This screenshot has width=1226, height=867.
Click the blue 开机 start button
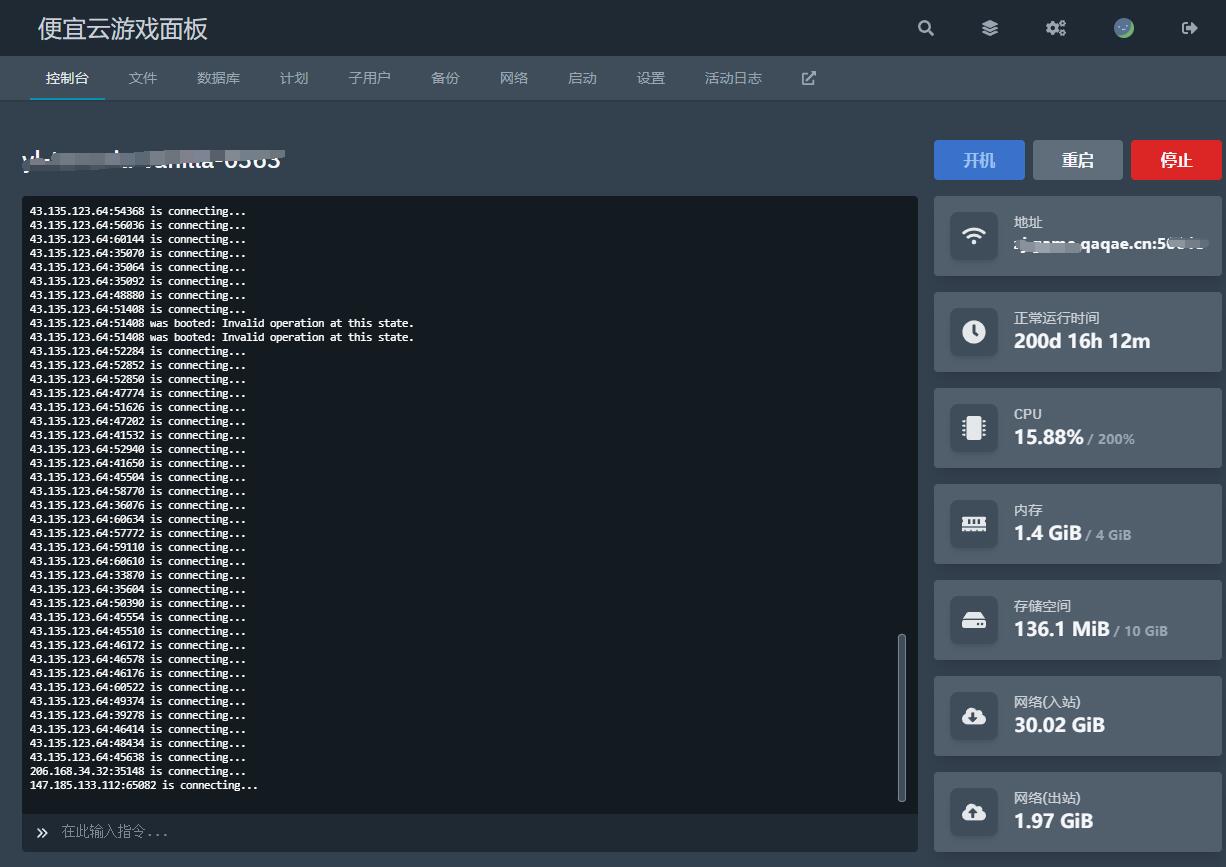pyautogui.click(x=979, y=160)
